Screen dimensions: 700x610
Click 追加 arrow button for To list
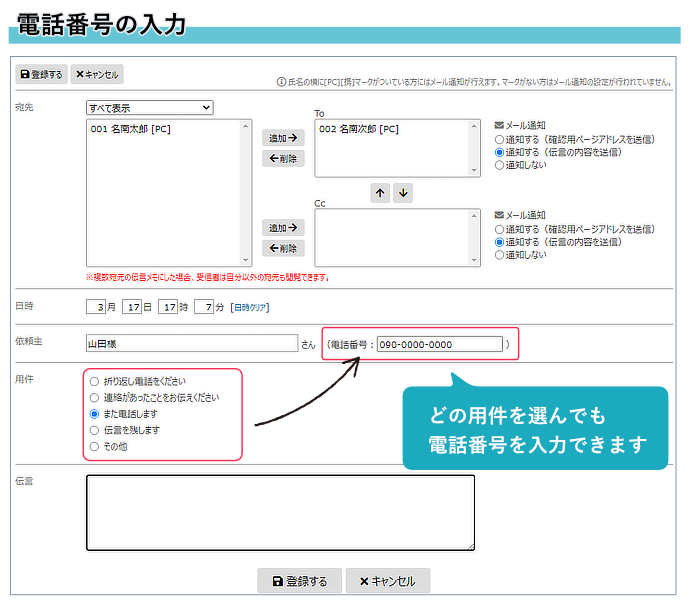283,139
